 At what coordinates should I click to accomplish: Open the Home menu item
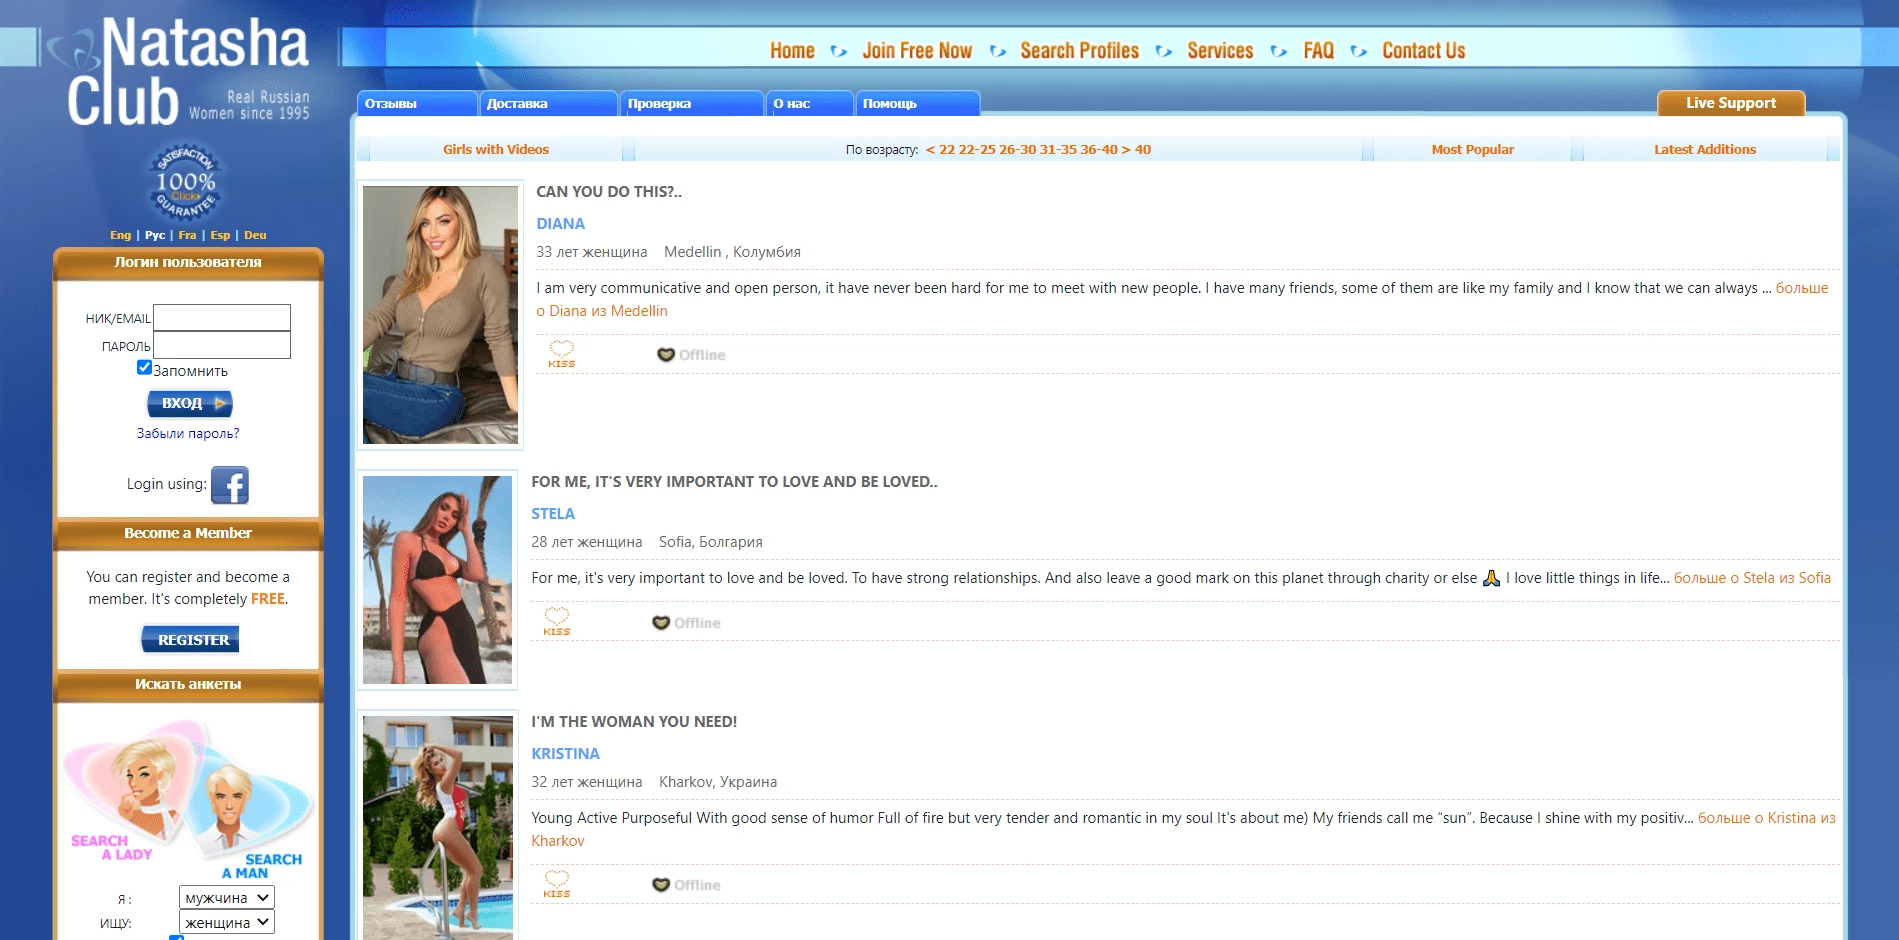click(792, 51)
